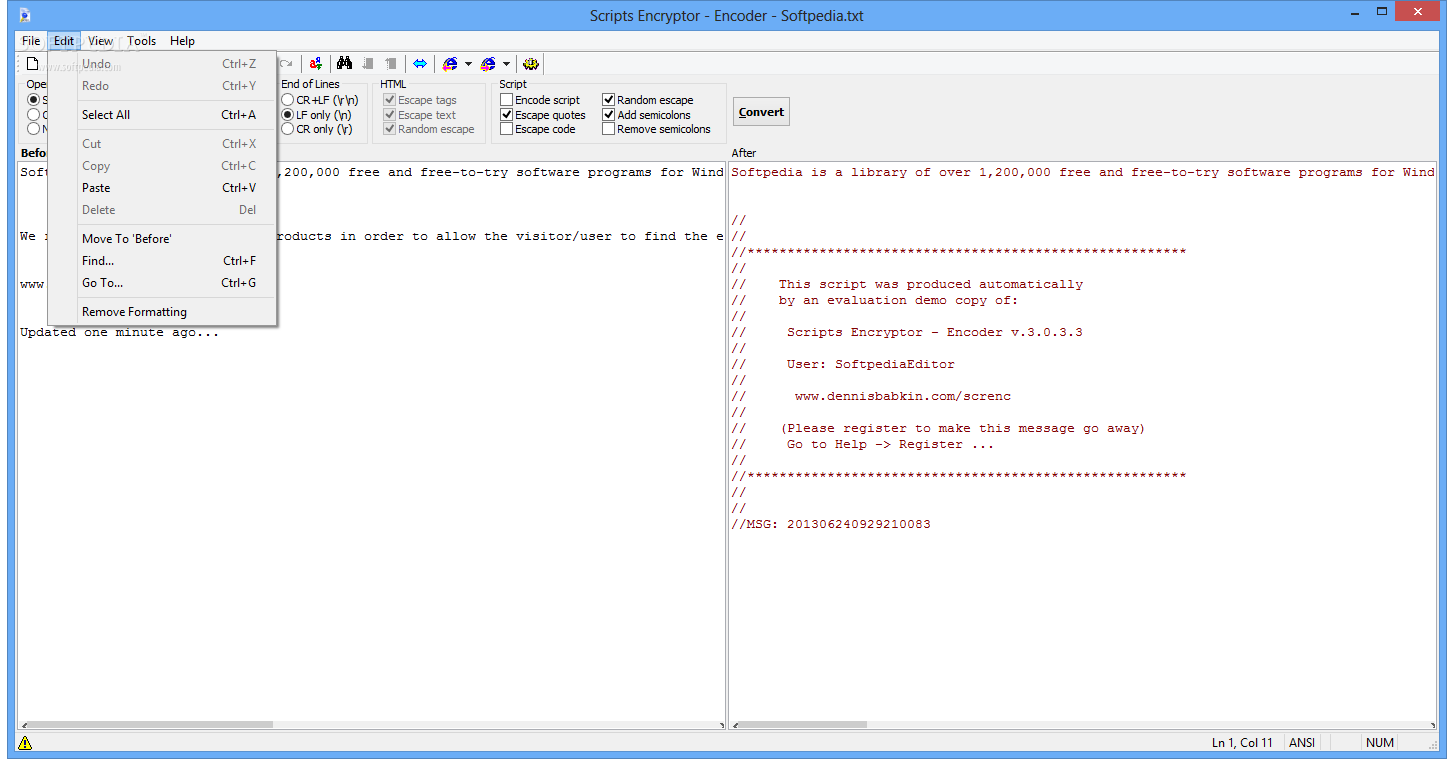
Task: Select the first radio button of the Ope… group
Action: tap(34, 100)
